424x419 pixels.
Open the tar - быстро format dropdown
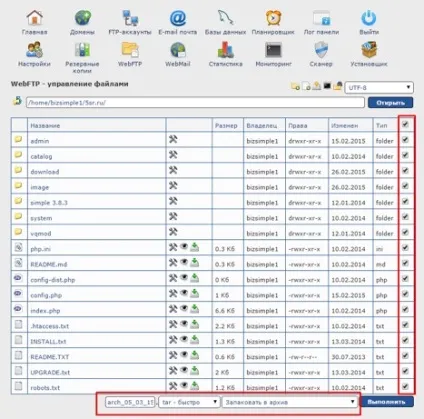click(189, 402)
